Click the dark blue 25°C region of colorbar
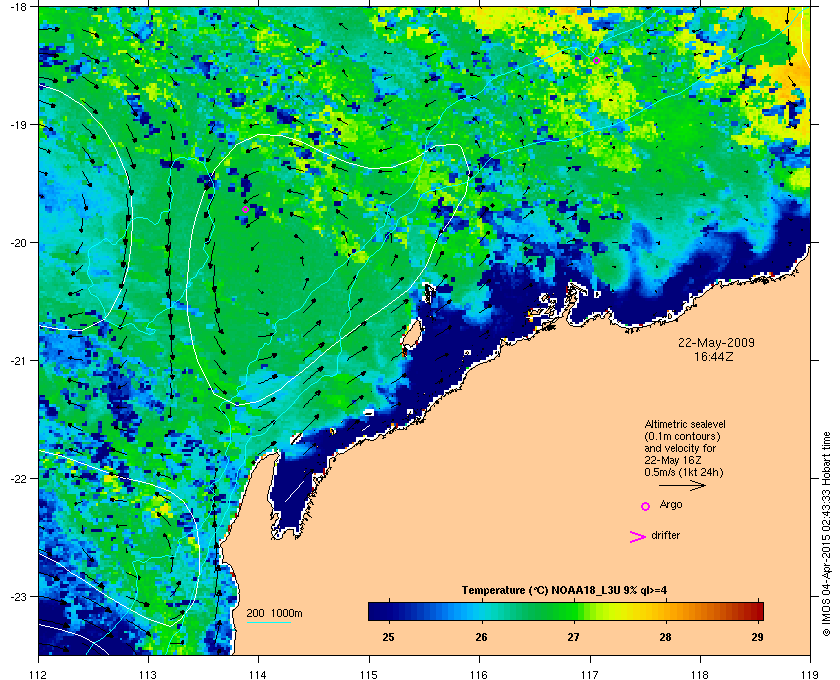 click(388, 611)
